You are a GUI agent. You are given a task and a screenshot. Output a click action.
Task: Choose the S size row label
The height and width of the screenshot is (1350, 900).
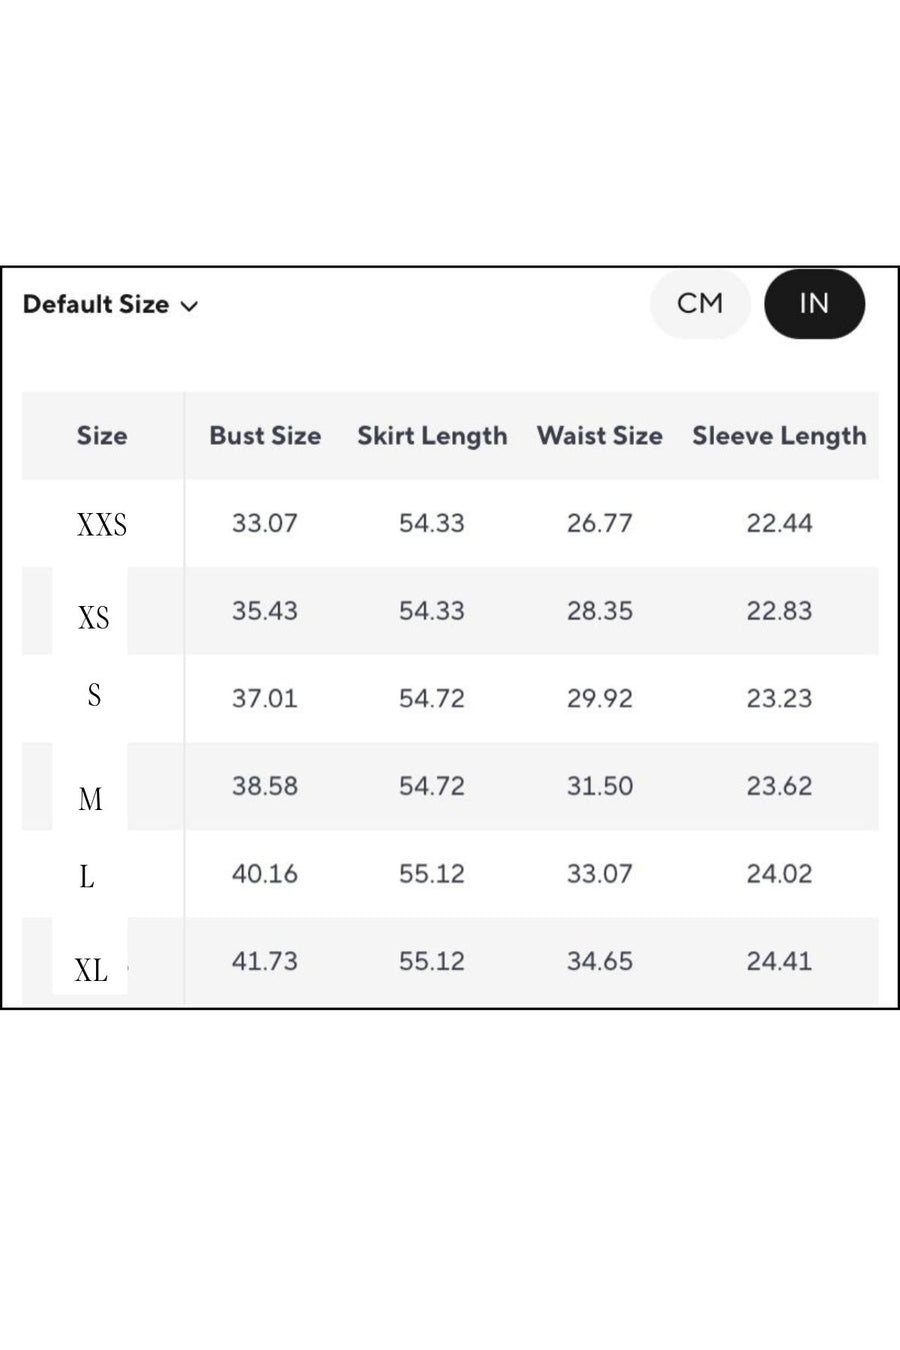94,694
